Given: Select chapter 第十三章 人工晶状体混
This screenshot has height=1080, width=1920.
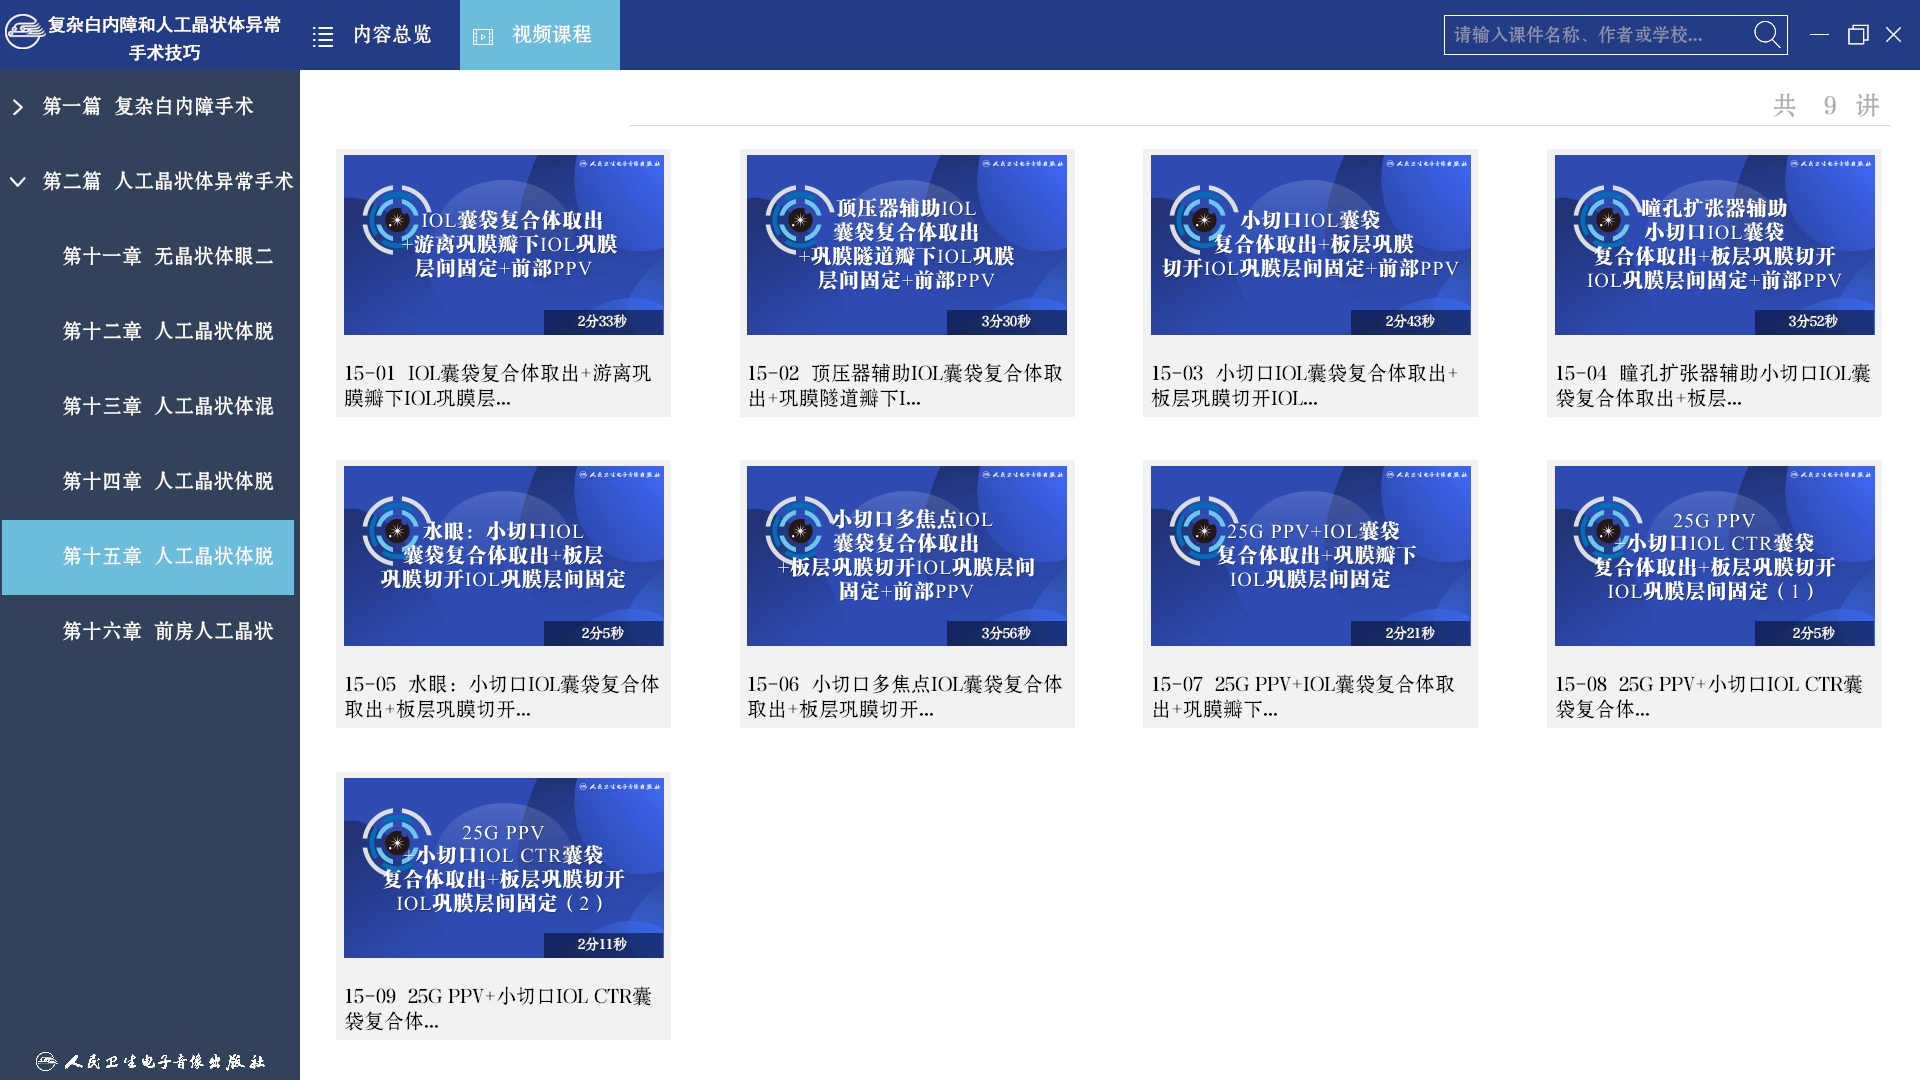Looking at the screenshot, I should pyautogui.click(x=167, y=406).
